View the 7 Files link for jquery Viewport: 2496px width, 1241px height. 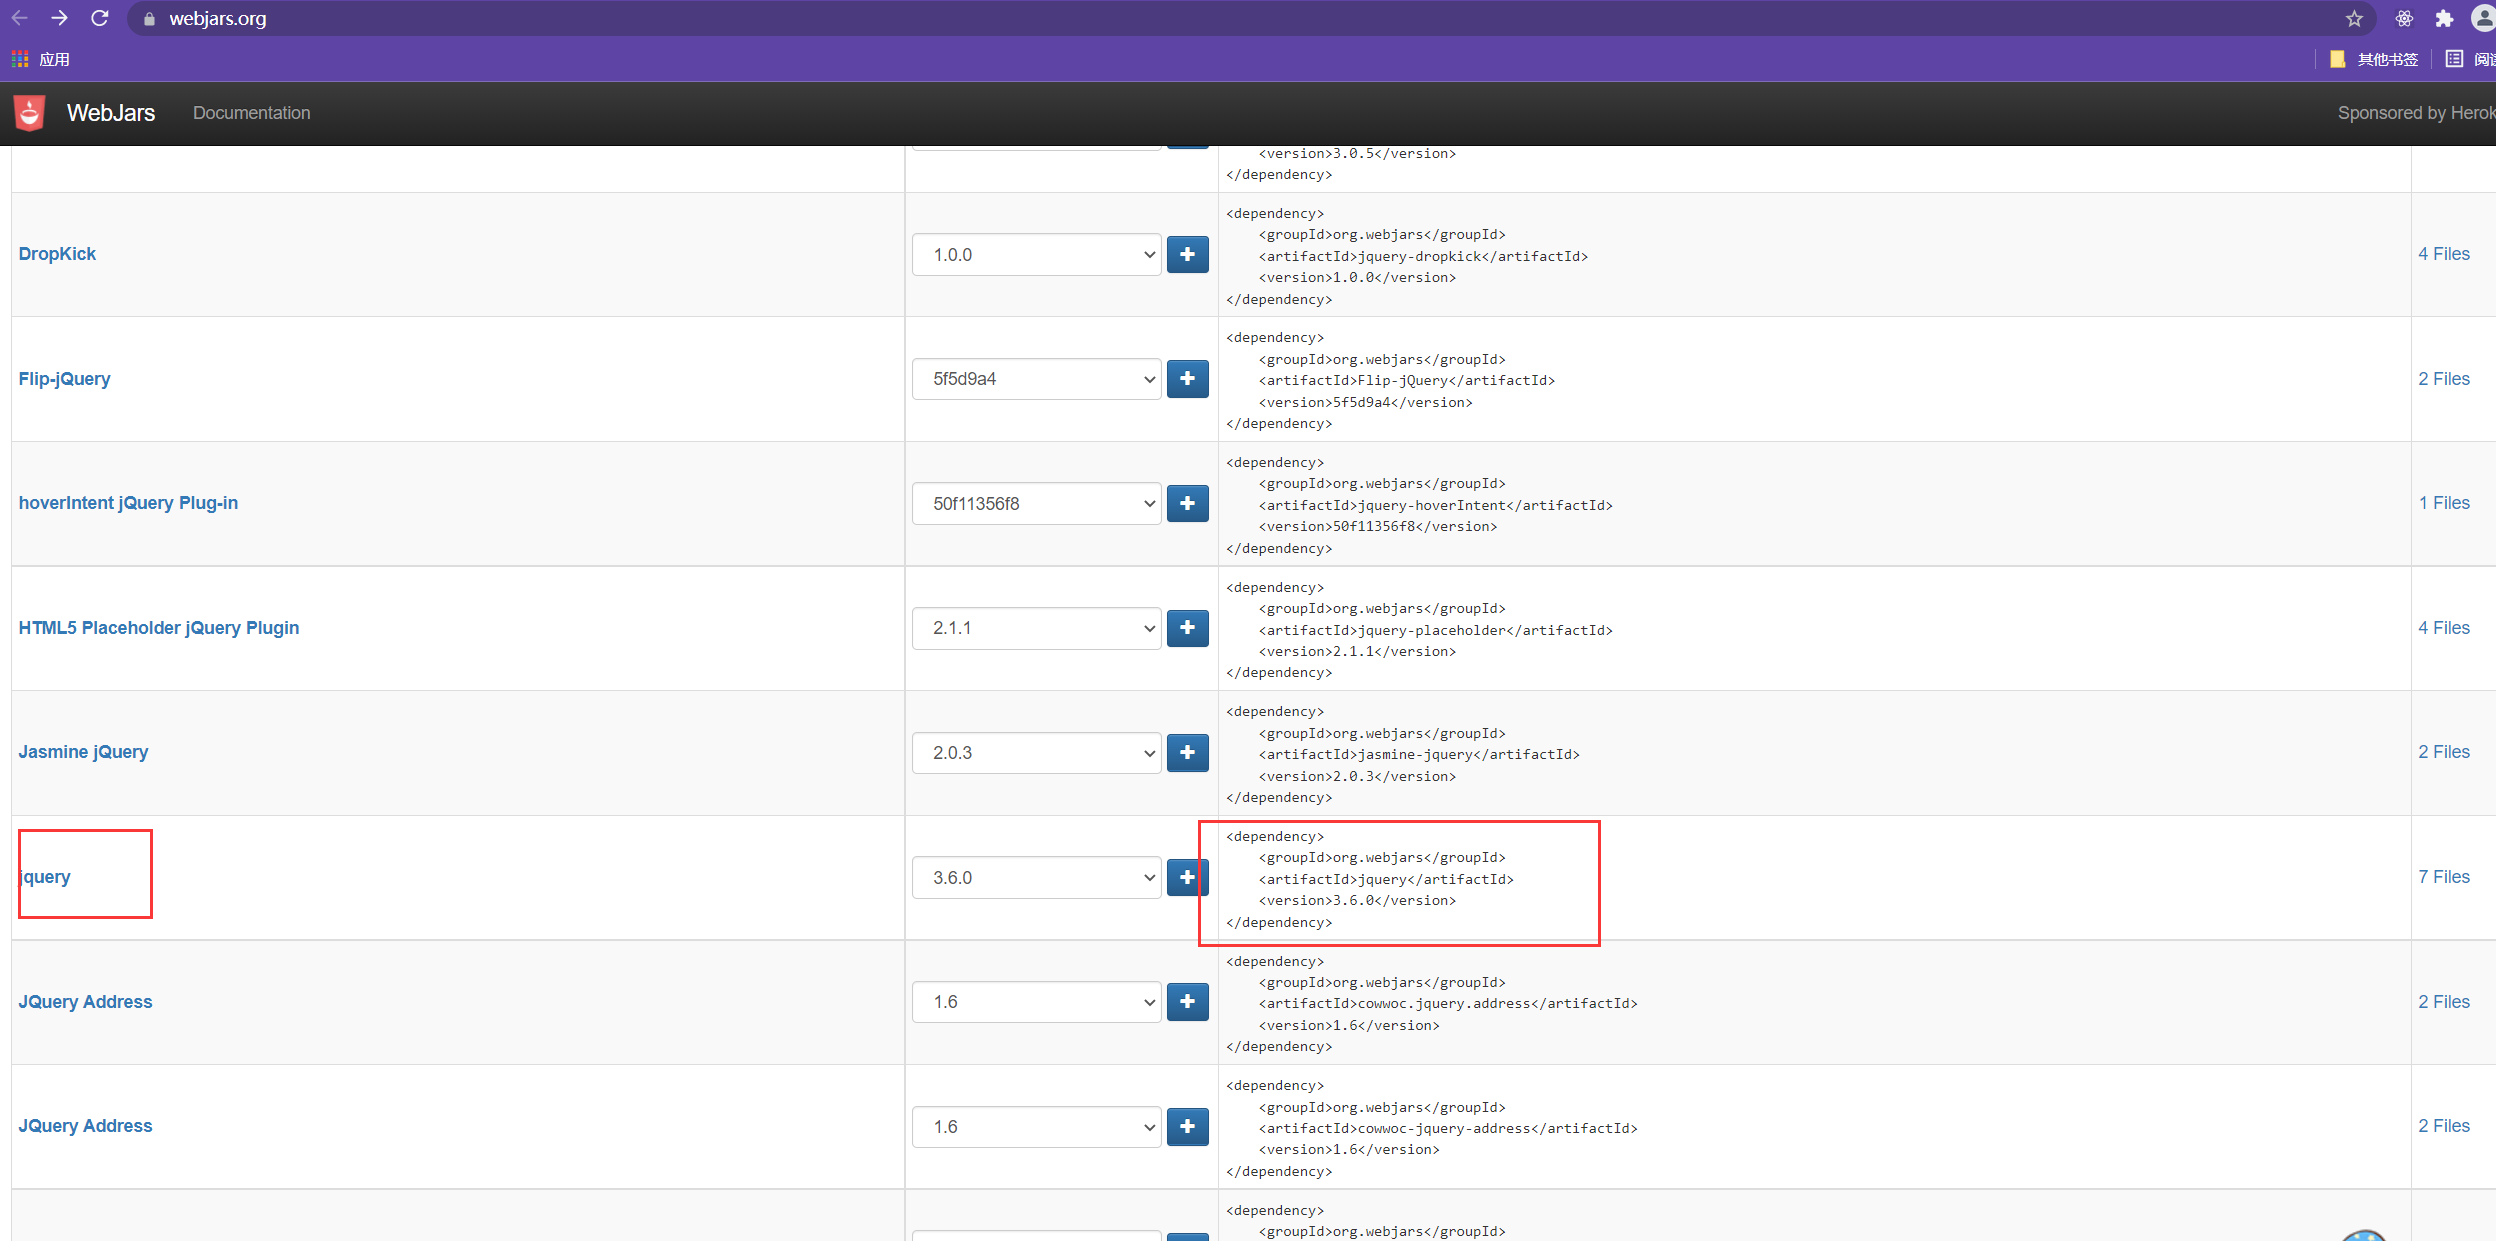[2443, 877]
